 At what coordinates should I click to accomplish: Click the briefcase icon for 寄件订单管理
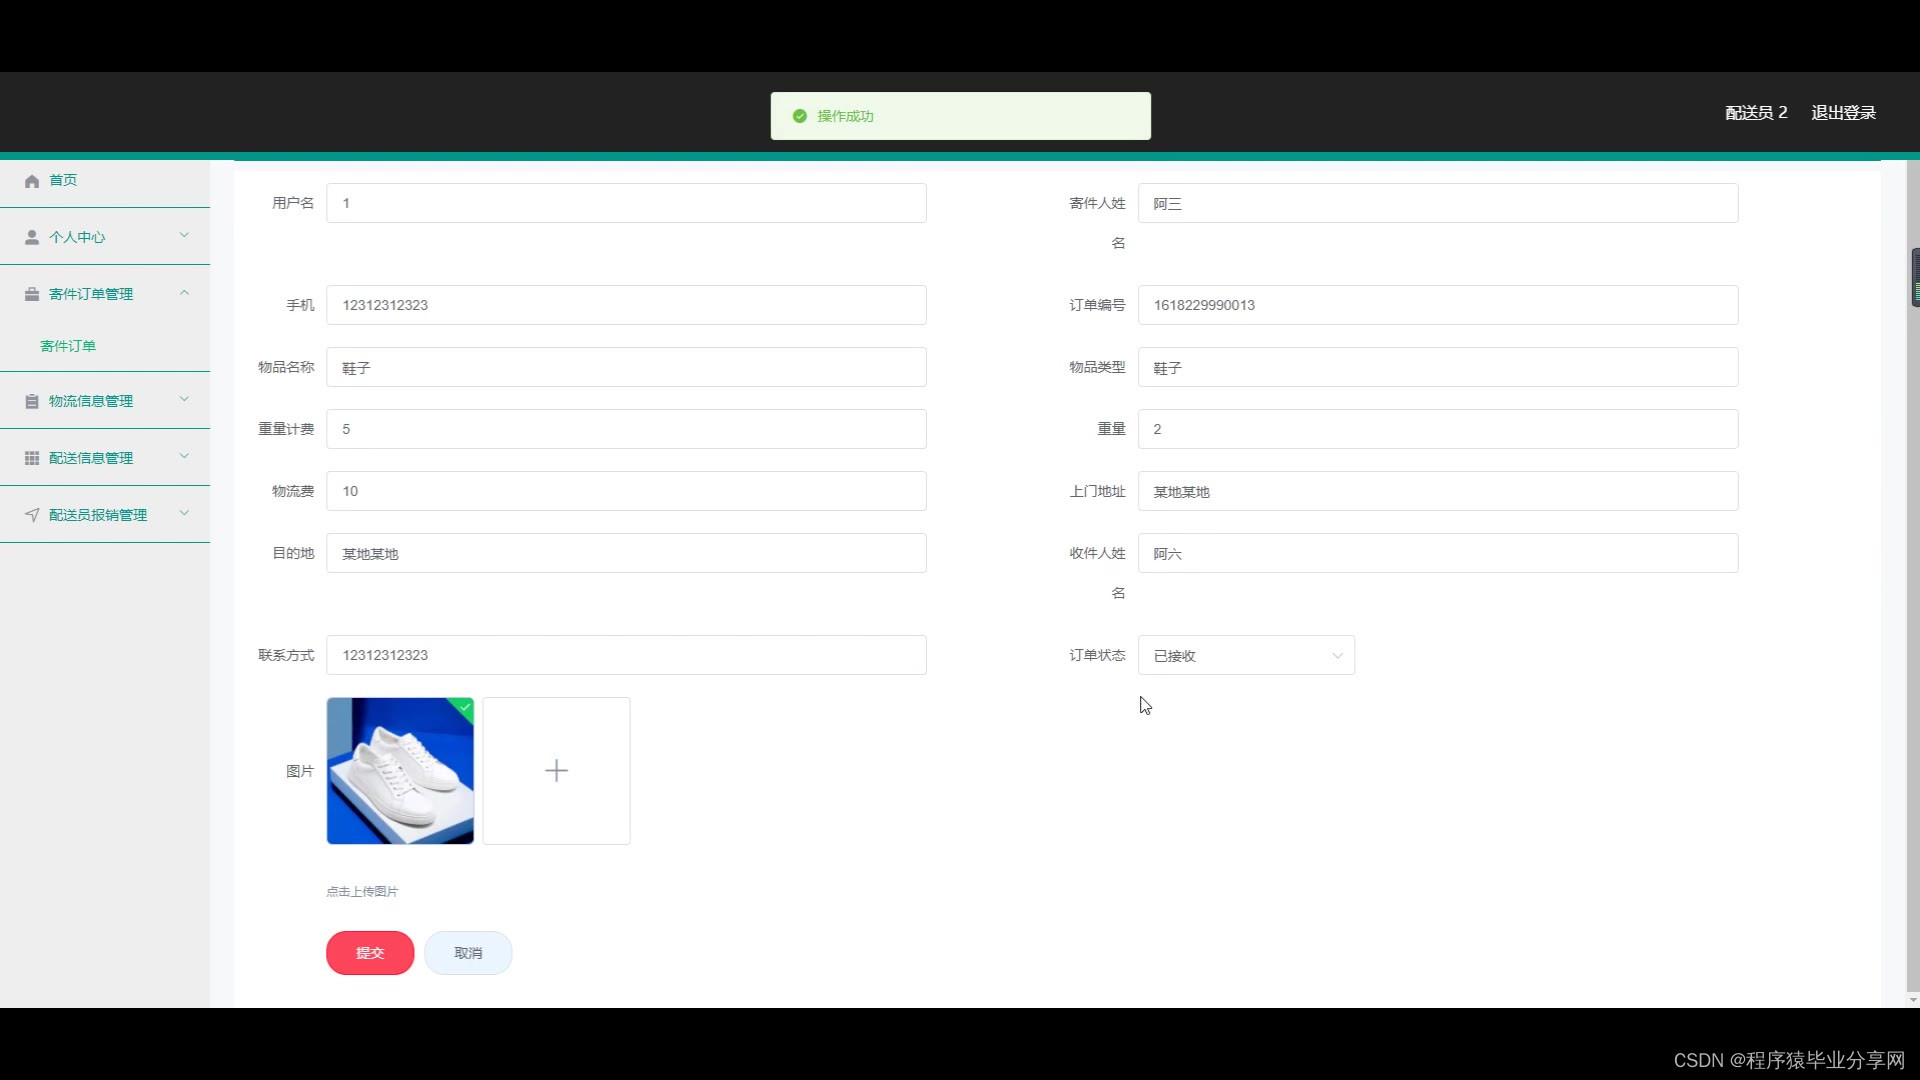[x=32, y=294]
